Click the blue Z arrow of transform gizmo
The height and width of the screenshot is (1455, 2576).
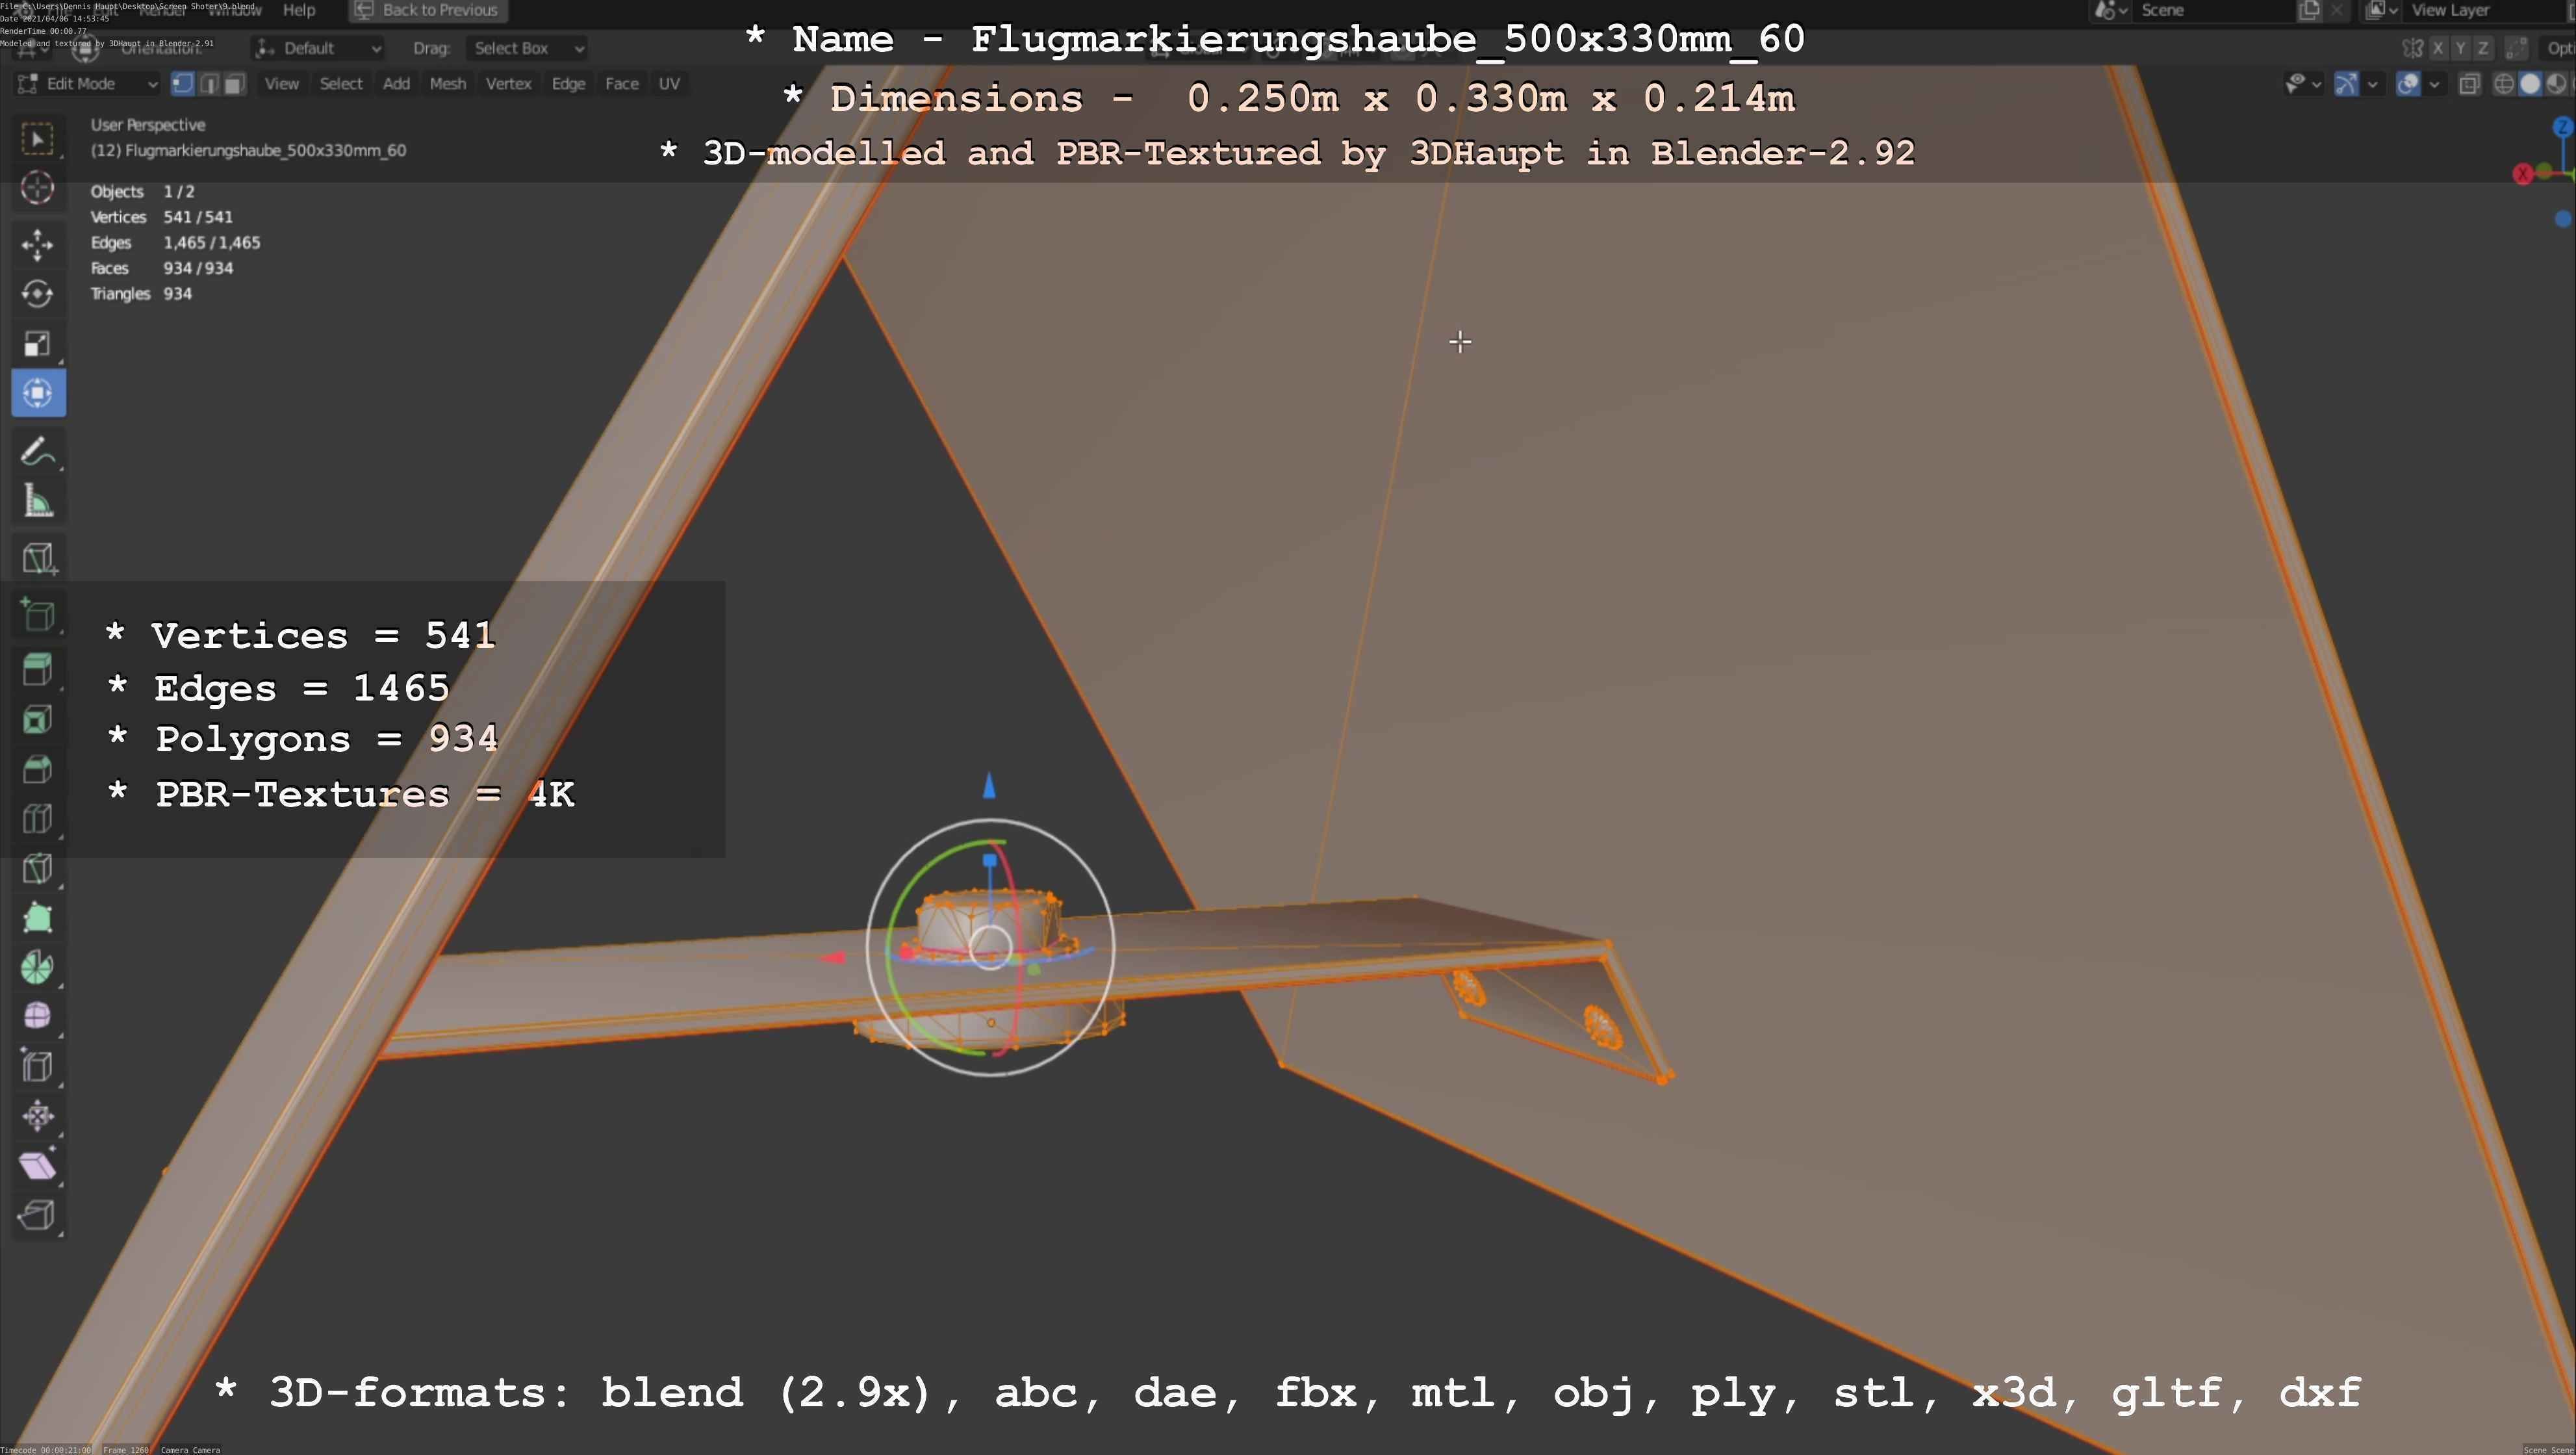[989, 786]
